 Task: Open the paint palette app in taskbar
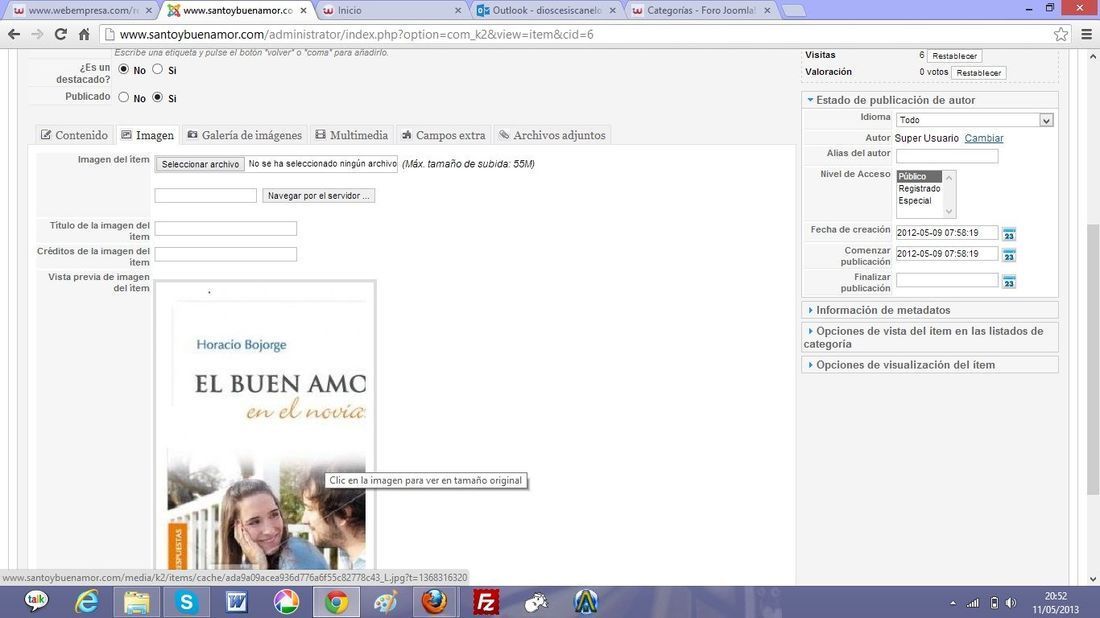point(386,602)
